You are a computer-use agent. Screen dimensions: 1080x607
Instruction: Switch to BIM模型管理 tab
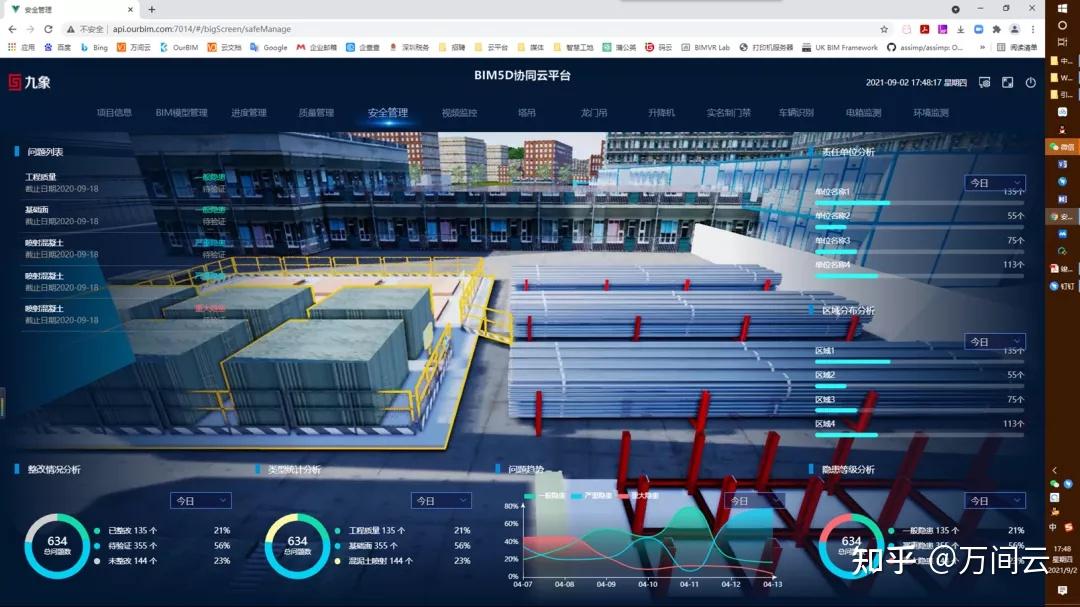tap(181, 112)
